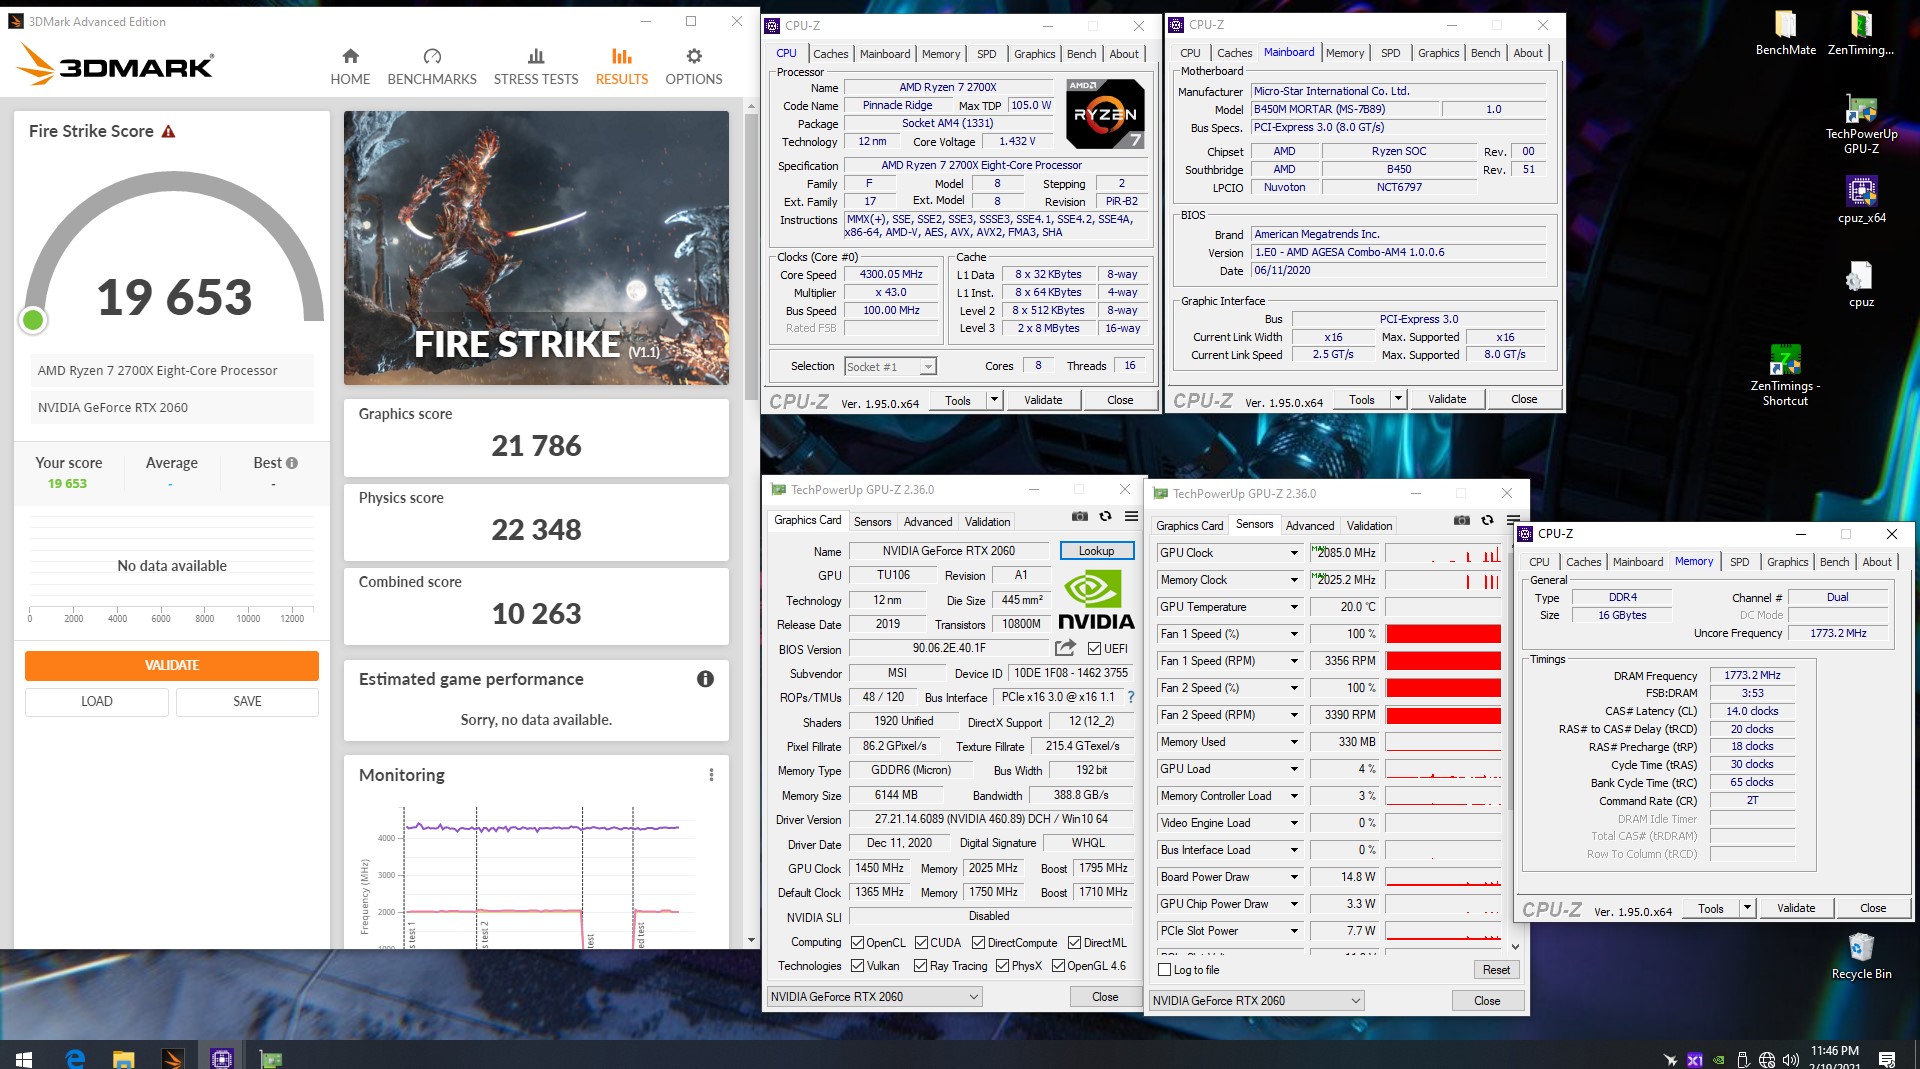Expand Tools dropdown in CPU-Z Memory window
The image size is (1920, 1069).
(1748, 909)
